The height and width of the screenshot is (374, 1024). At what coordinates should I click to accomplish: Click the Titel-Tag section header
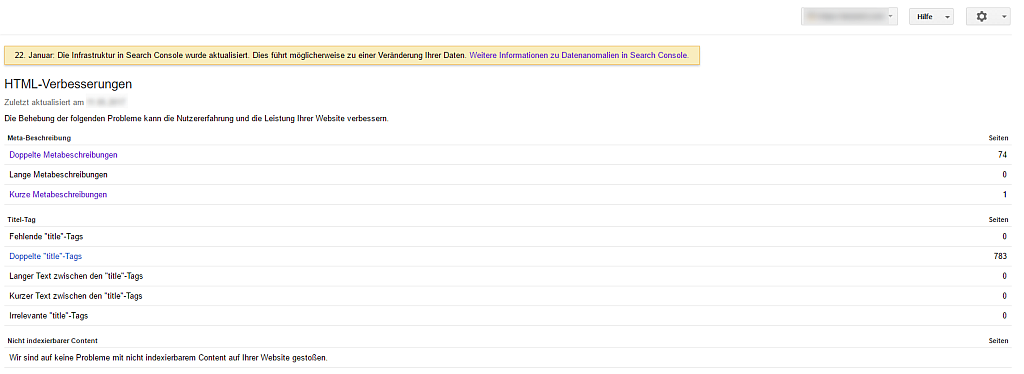pos(22,220)
